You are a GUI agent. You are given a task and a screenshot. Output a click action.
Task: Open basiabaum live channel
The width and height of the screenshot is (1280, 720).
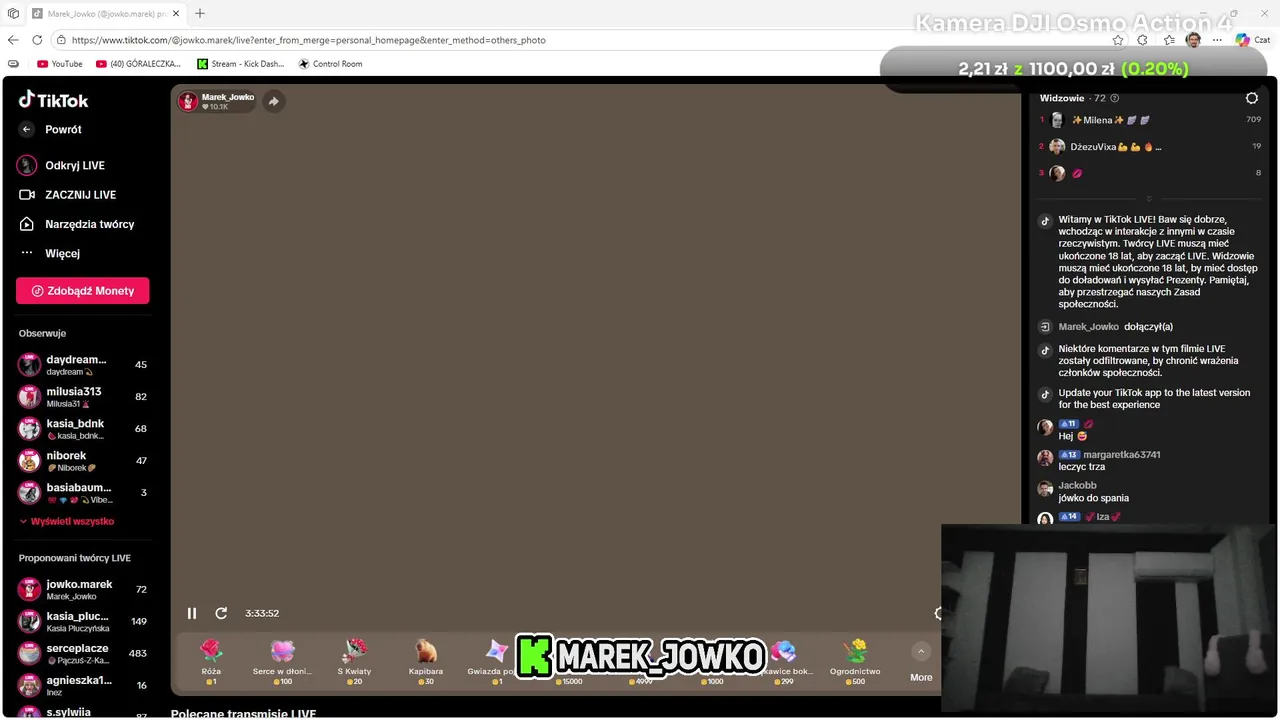point(82,493)
